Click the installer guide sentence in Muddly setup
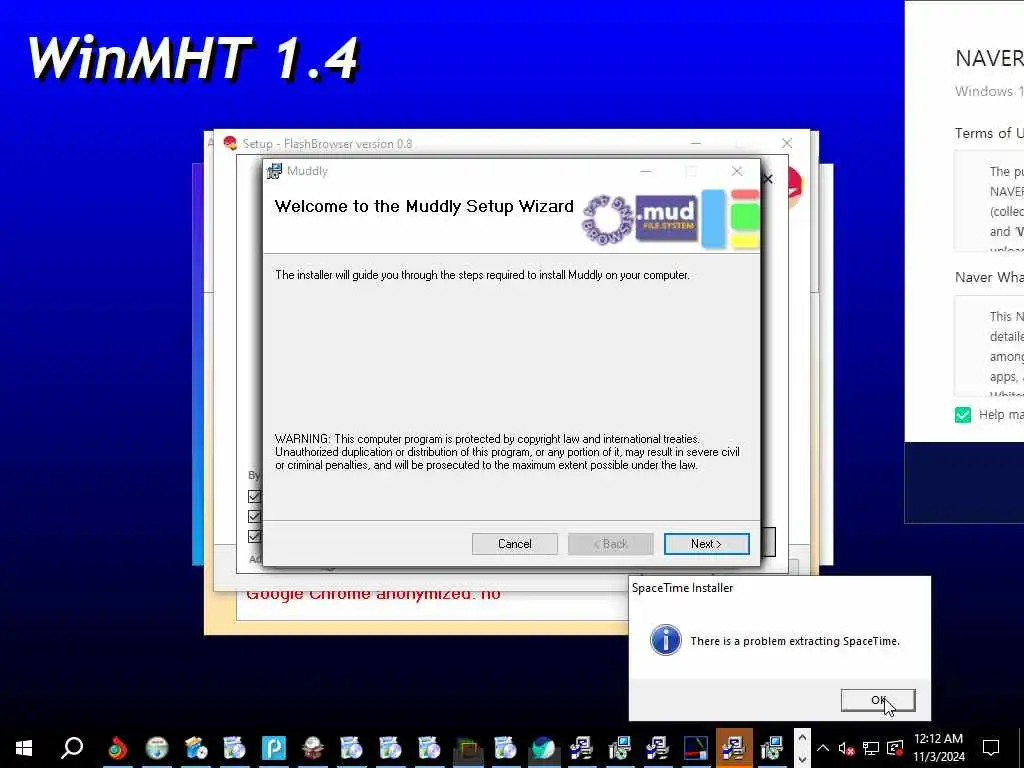Screen dimensions: 1024x768 [x=482, y=275]
